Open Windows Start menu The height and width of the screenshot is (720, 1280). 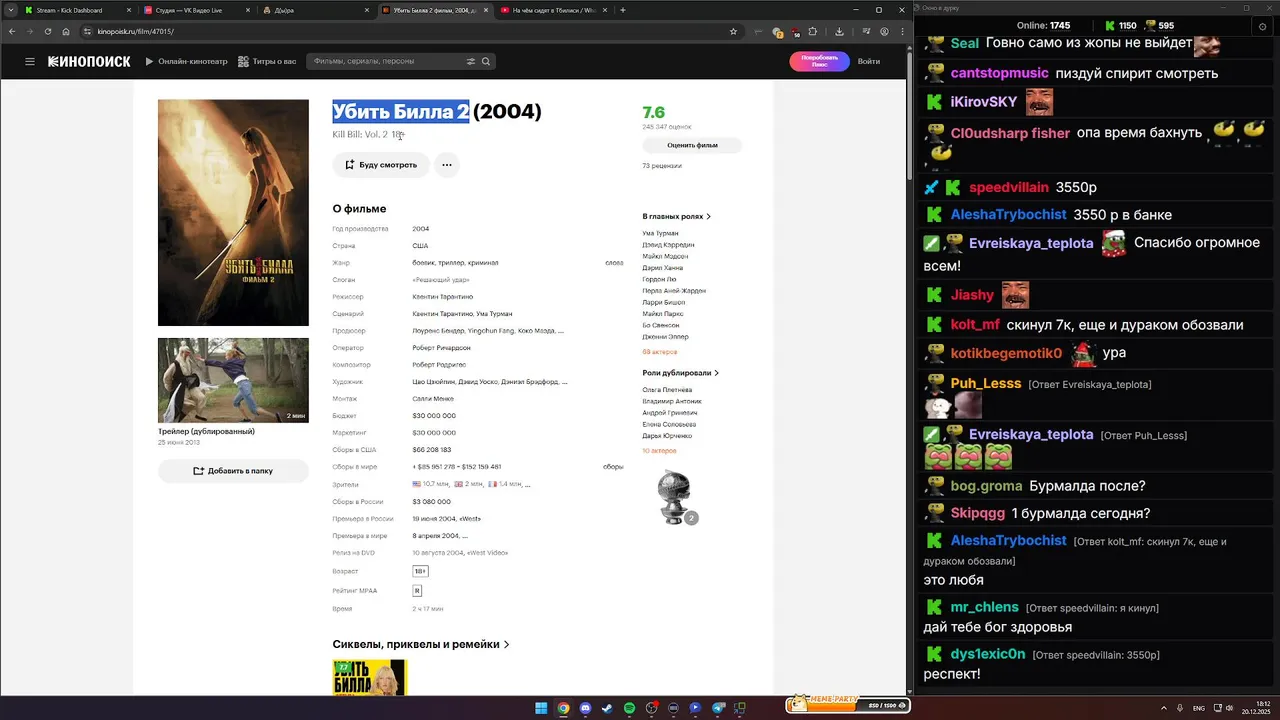[x=541, y=708]
